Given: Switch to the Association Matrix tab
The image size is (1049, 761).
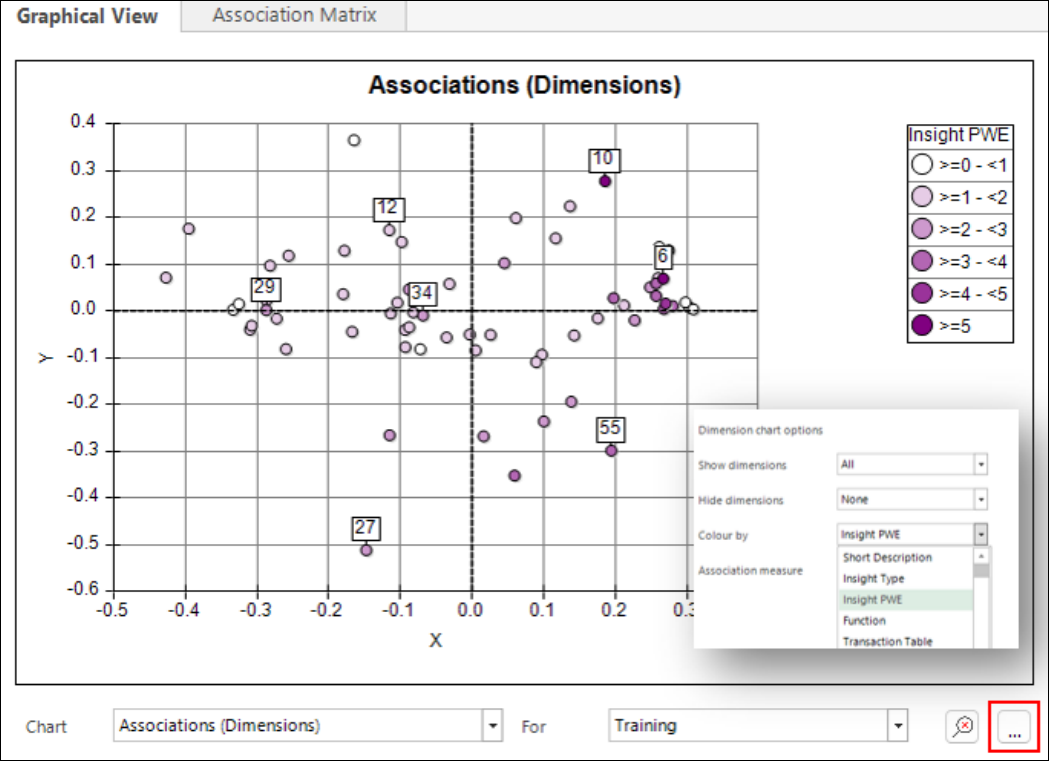Looking at the screenshot, I should [294, 15].
